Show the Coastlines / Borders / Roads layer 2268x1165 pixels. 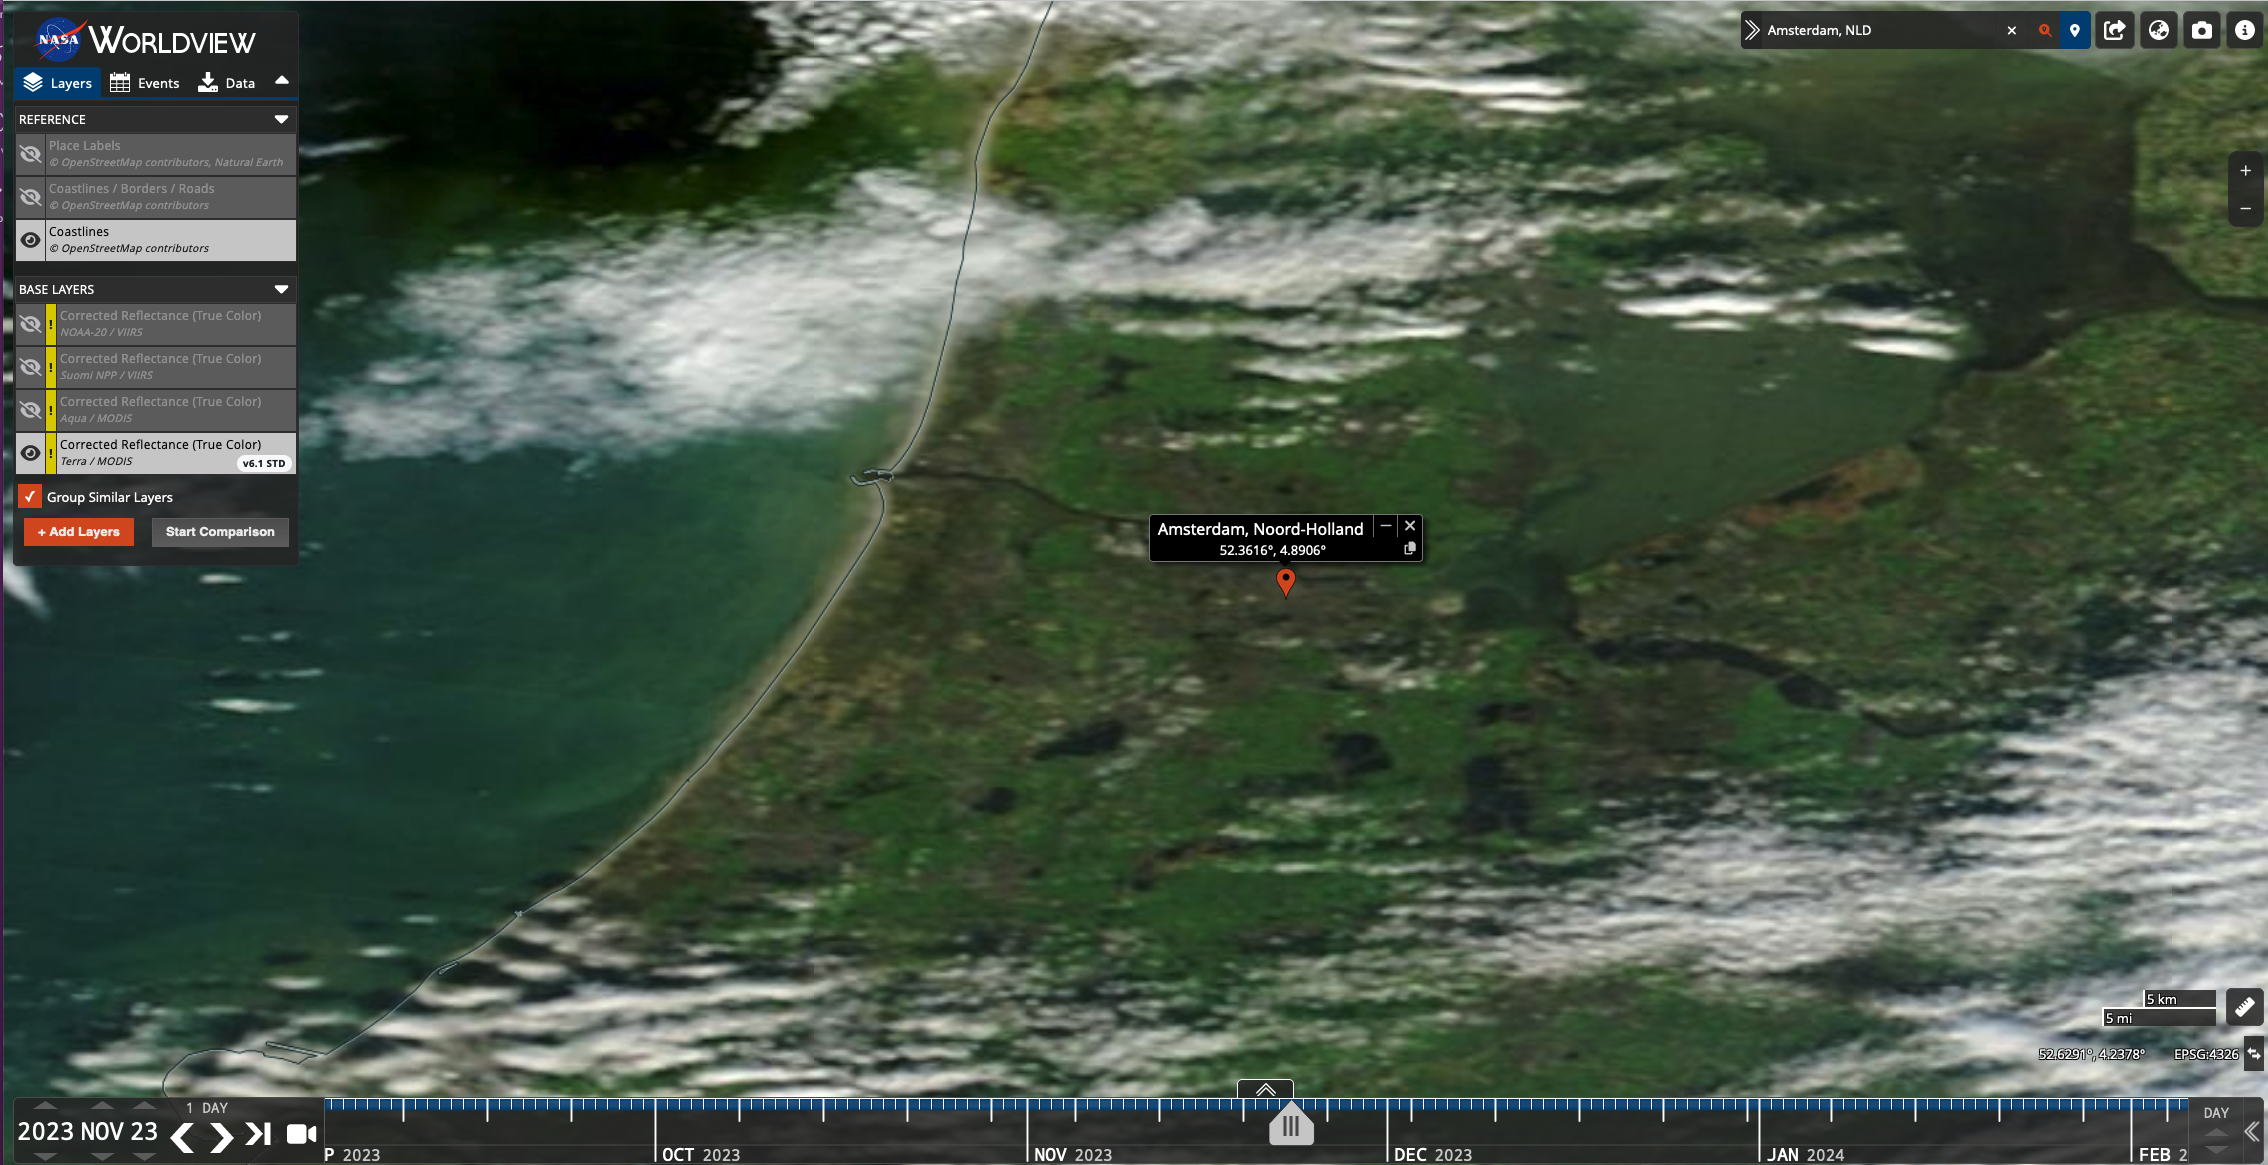tap(31, 197)
